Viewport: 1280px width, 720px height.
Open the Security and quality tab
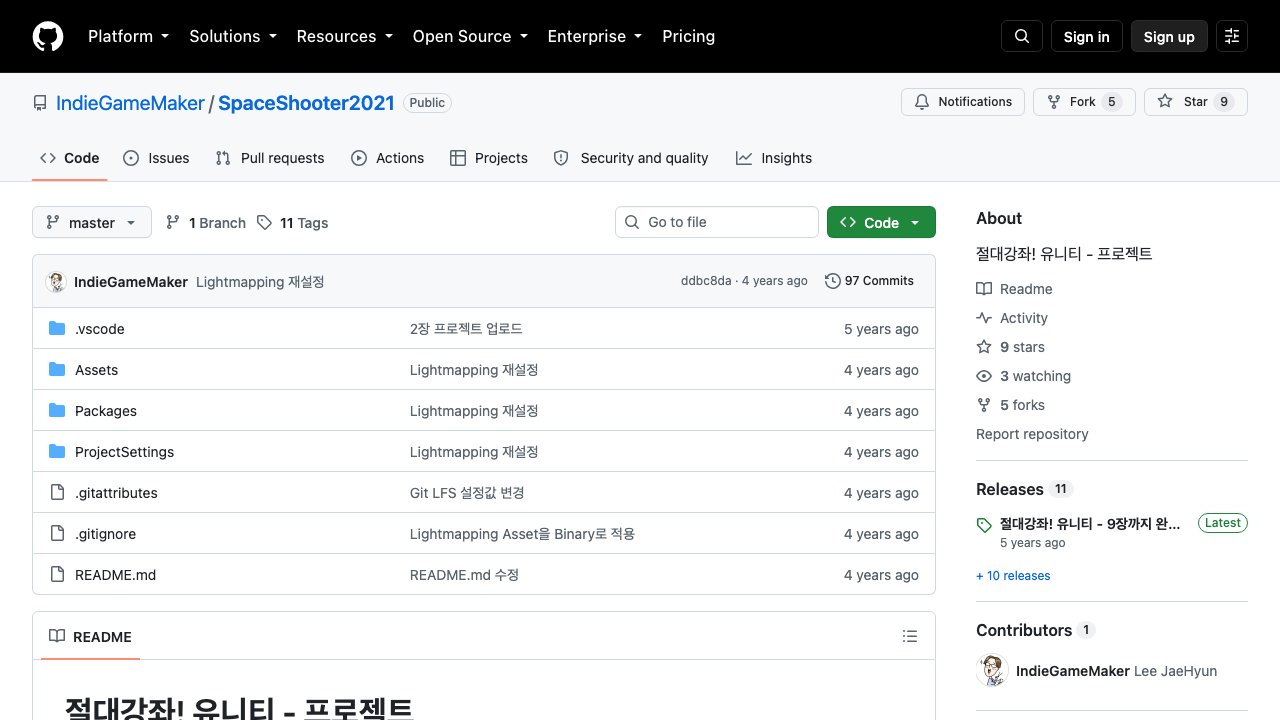[631, 158]
